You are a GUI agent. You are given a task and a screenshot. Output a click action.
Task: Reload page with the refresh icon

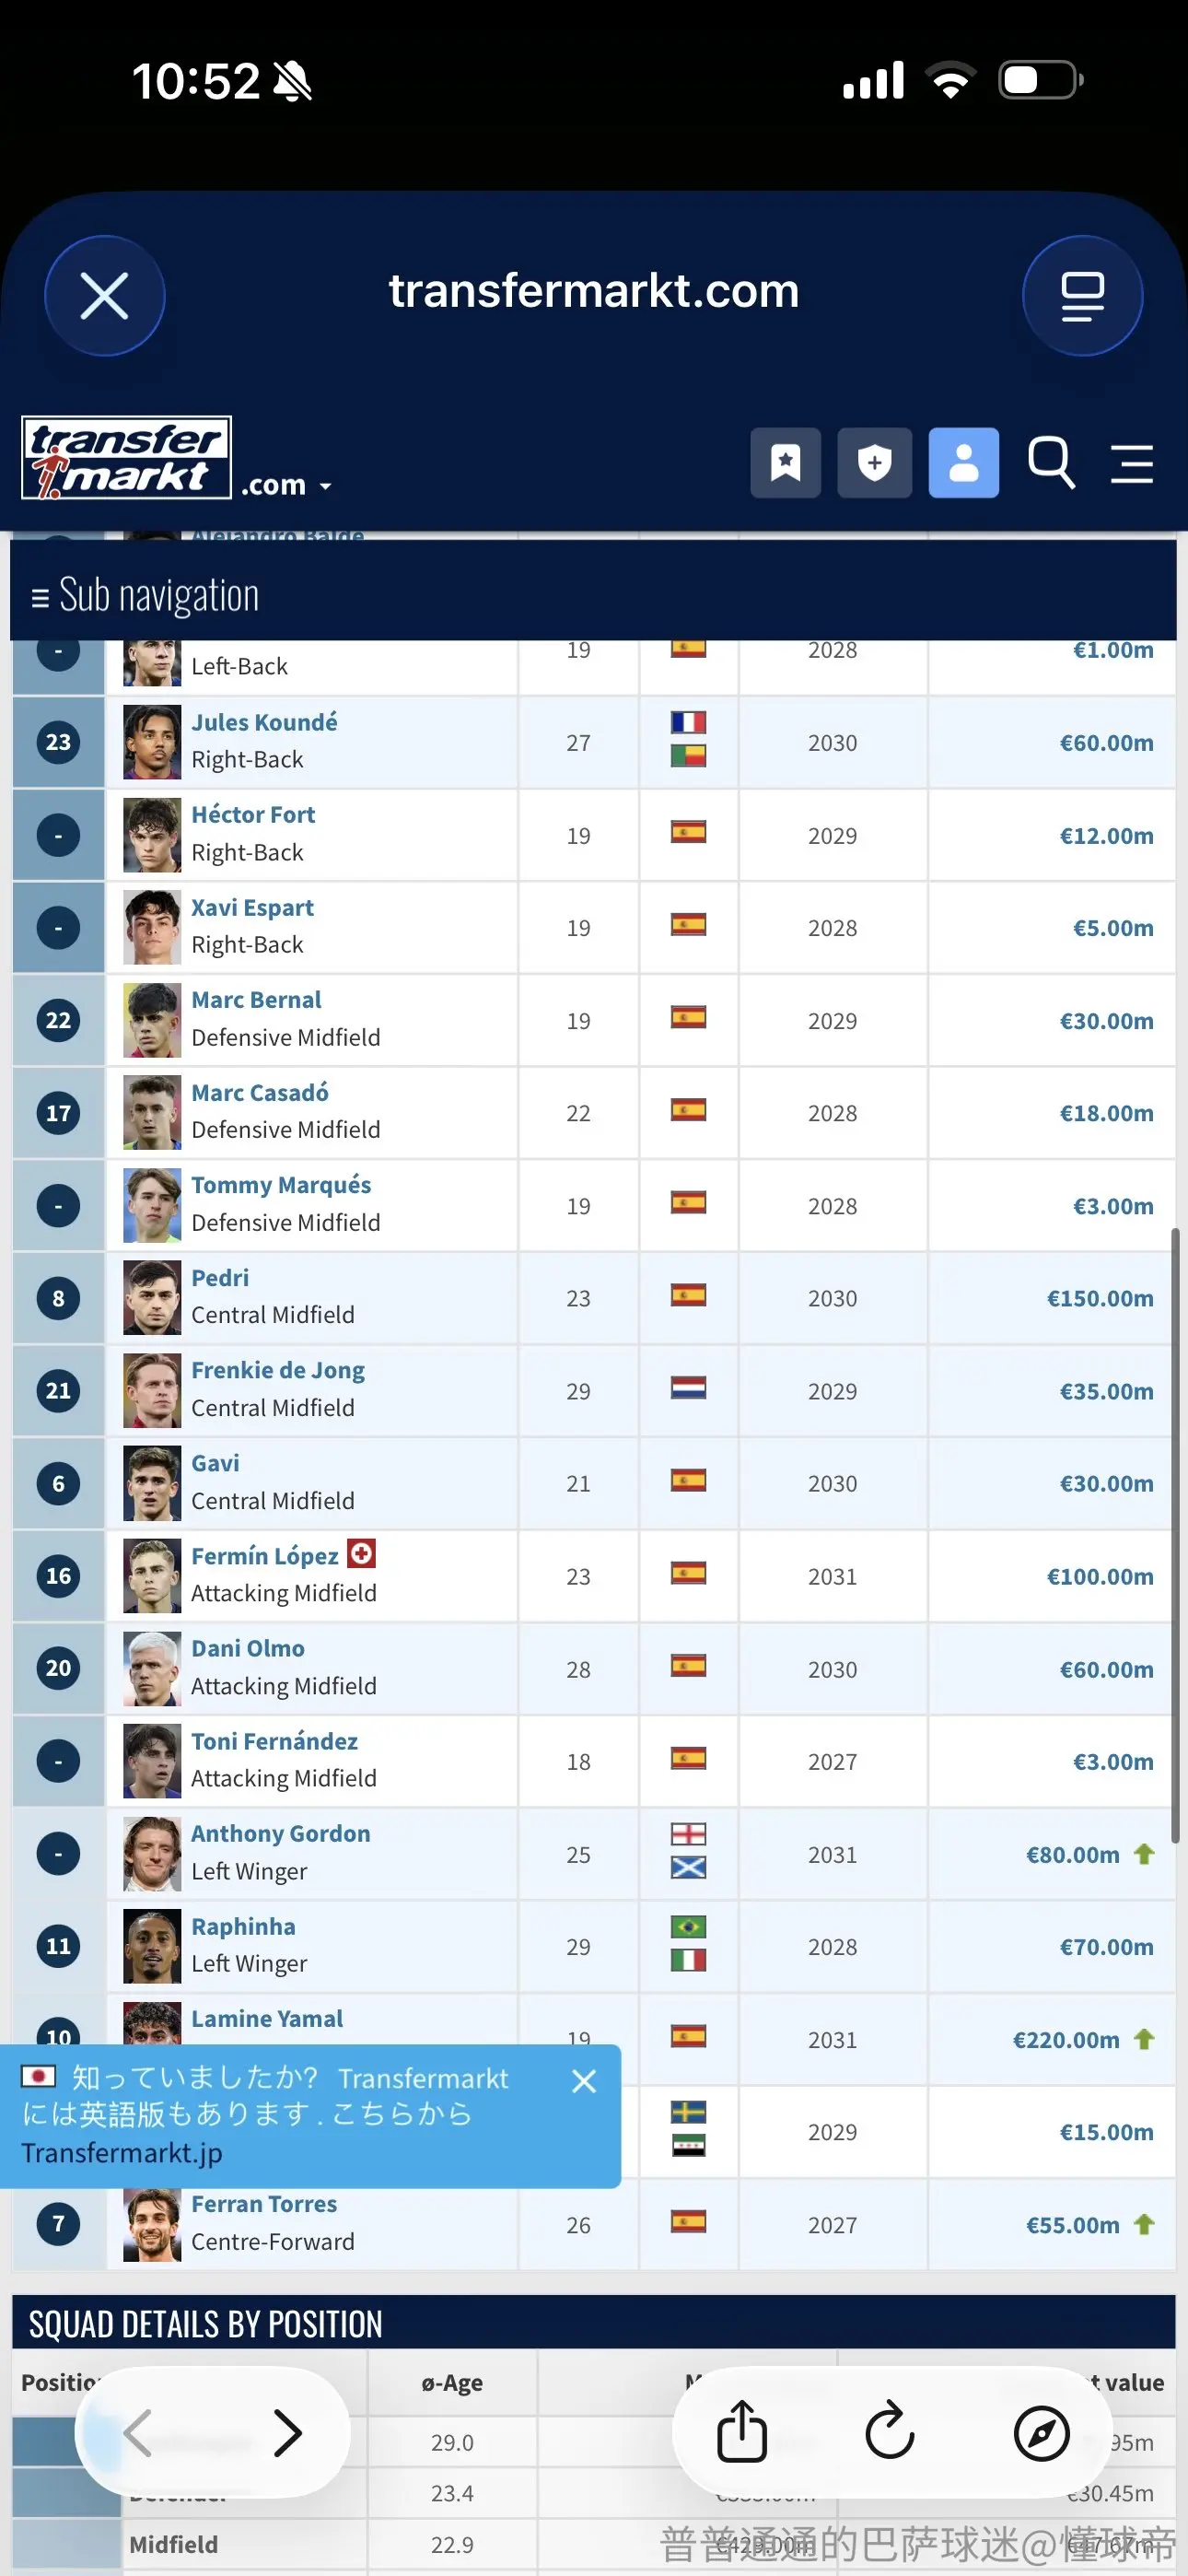[890, 2431]
